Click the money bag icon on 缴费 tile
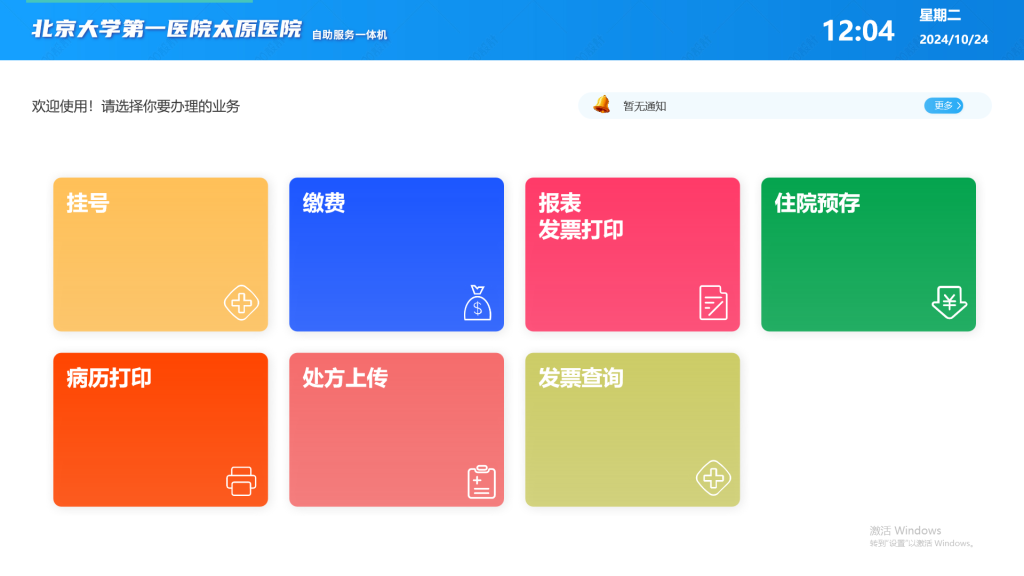Viewport: 1024px width, 576px height. coord(477,302)
